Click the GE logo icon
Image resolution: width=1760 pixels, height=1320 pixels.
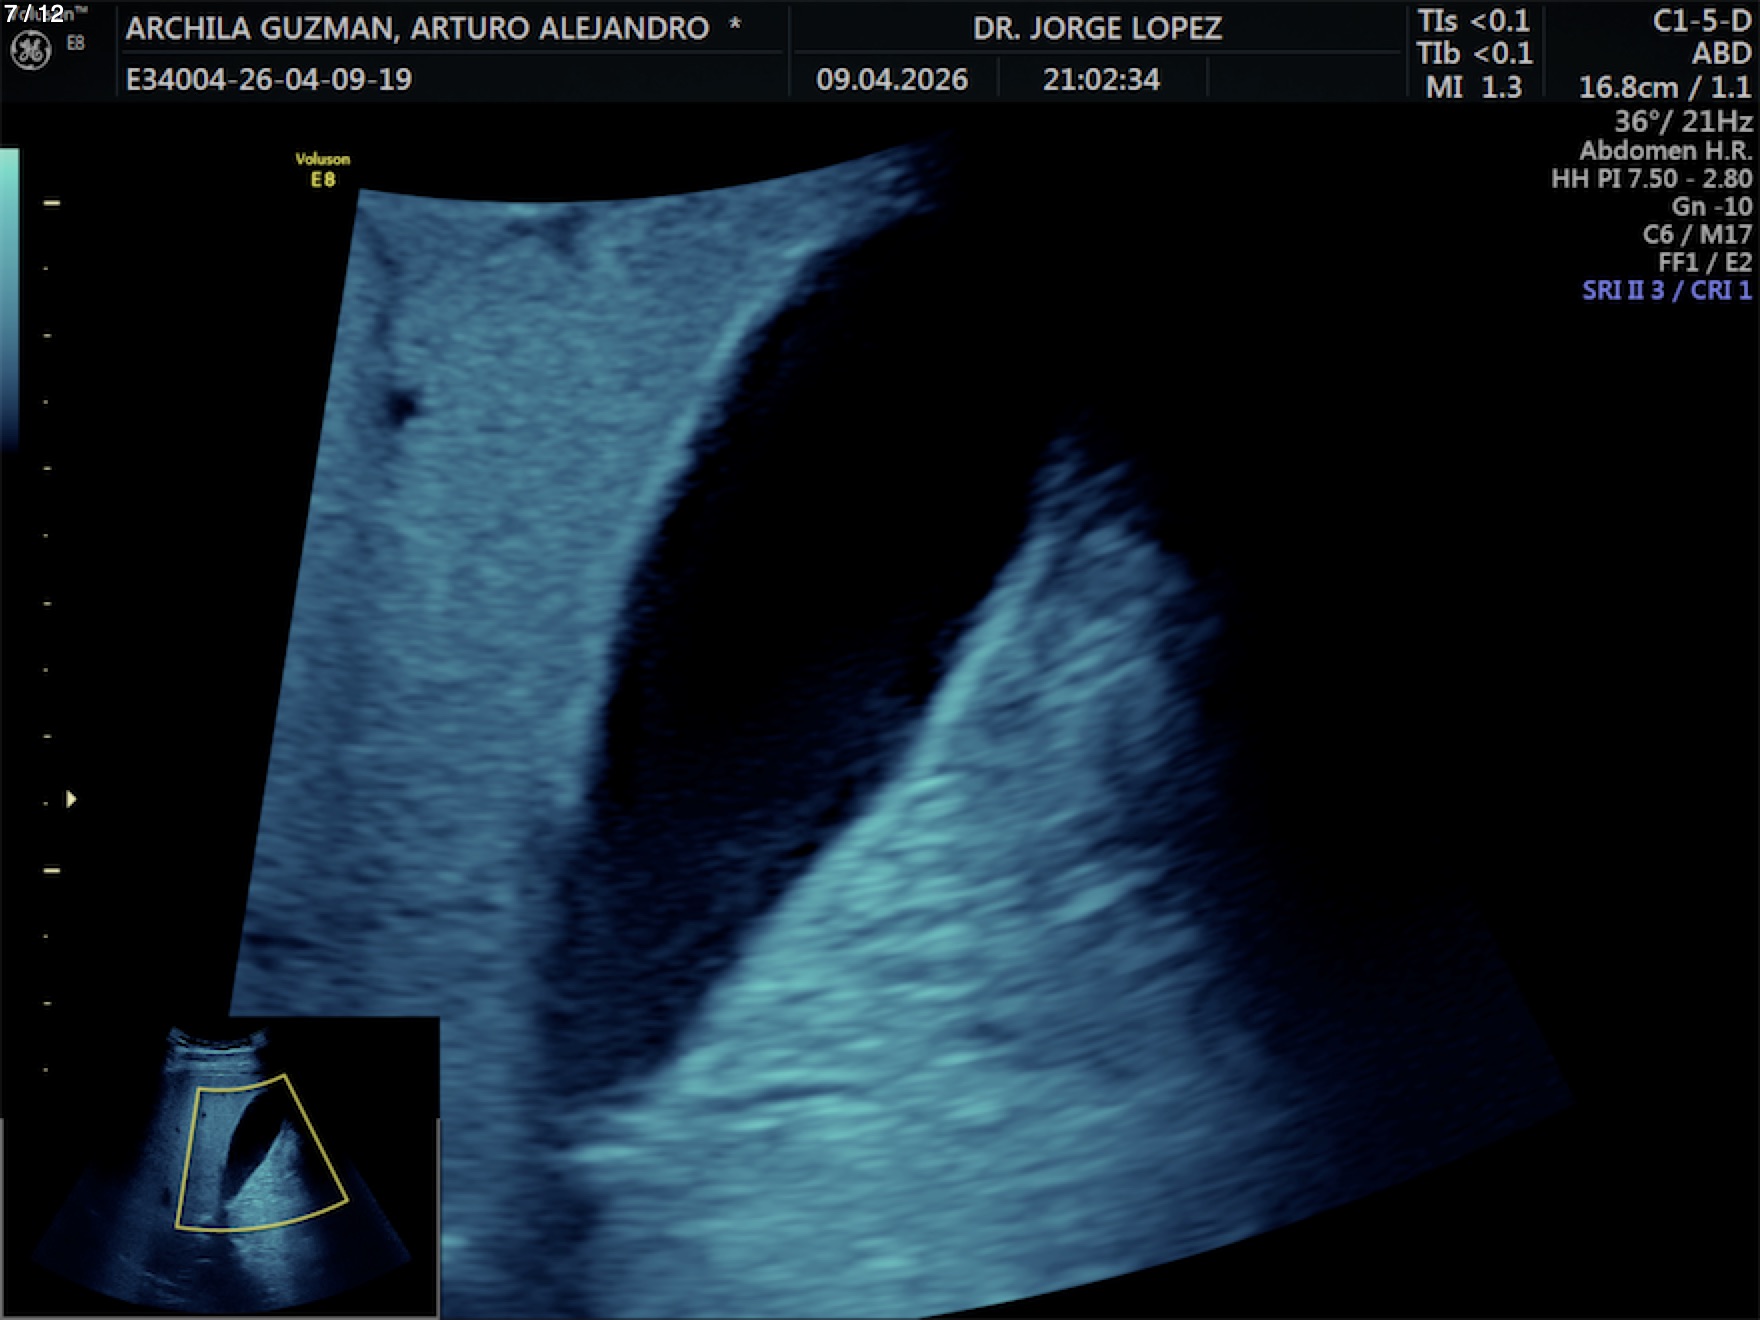click(30, 50)
